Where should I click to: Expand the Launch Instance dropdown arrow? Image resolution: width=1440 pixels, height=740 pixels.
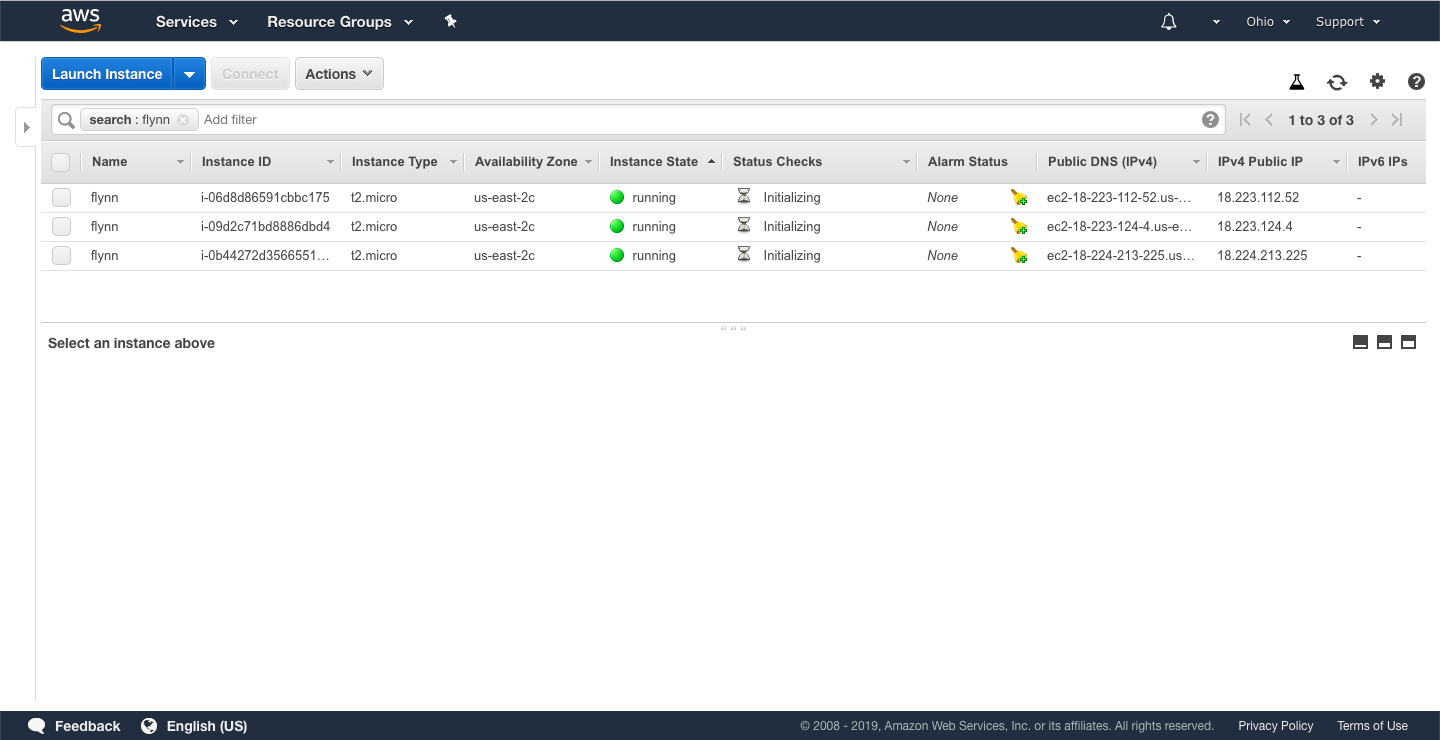click(189, 74)
